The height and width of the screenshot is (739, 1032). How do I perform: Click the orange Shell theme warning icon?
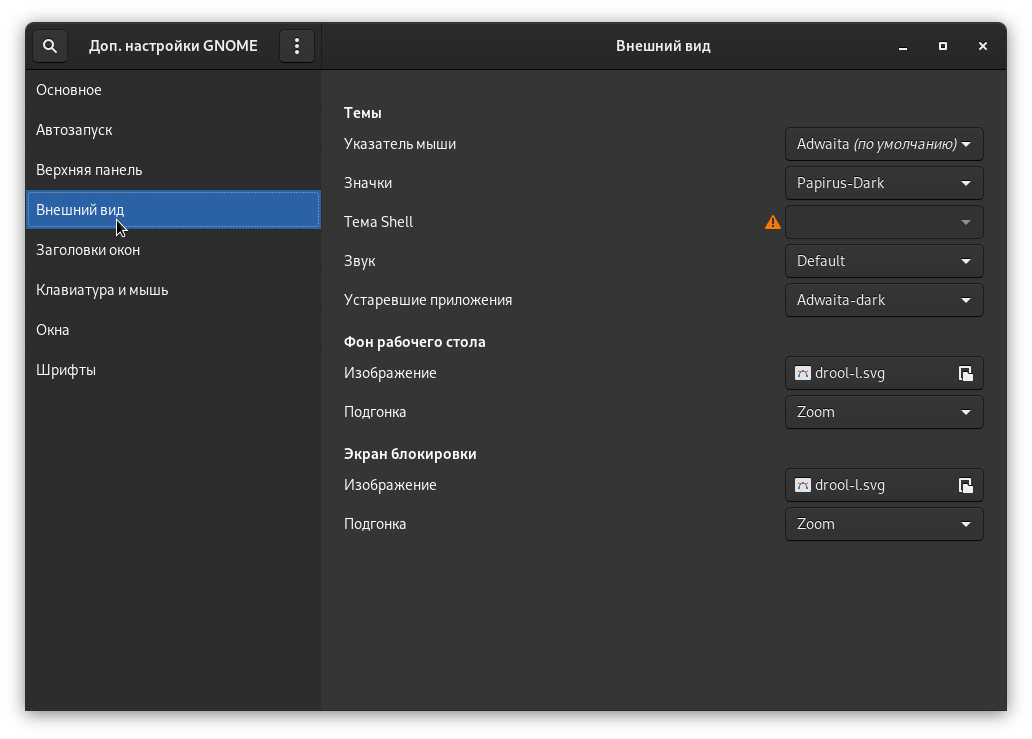pyautogui.click(x=773, y=222)
